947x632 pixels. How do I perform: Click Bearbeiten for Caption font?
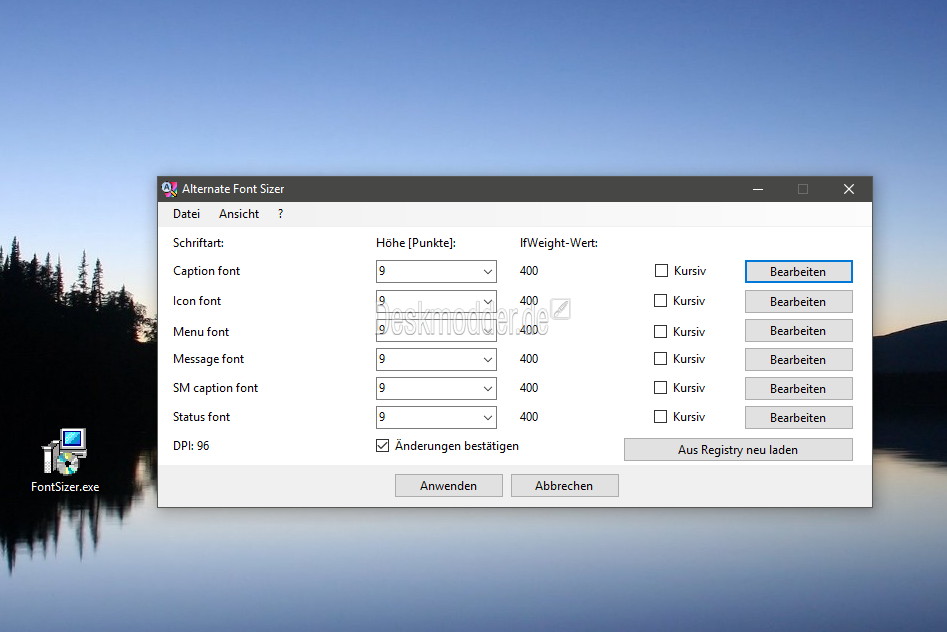pyautogui.click(x=798, y=272)
